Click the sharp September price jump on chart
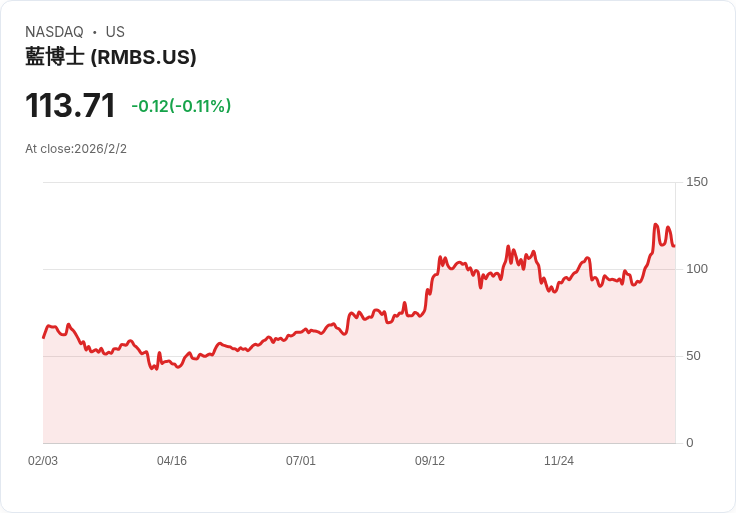The width and height of the screenshot is (736, 513). coord(433,279)
